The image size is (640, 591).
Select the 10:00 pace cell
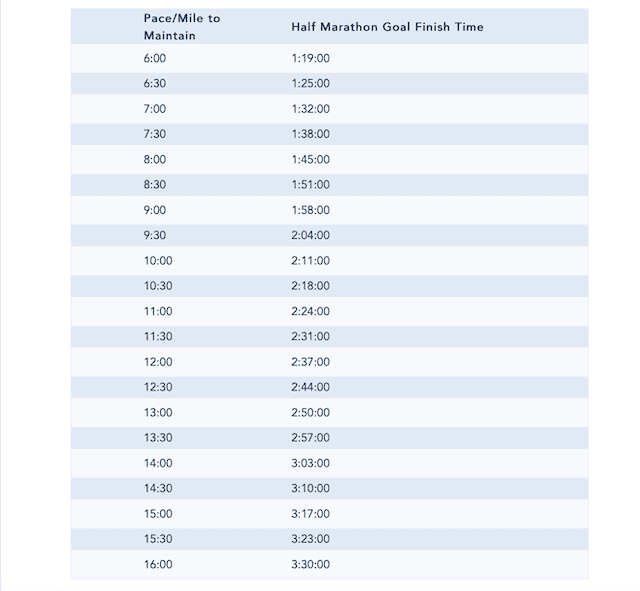(x=158, y=261)
